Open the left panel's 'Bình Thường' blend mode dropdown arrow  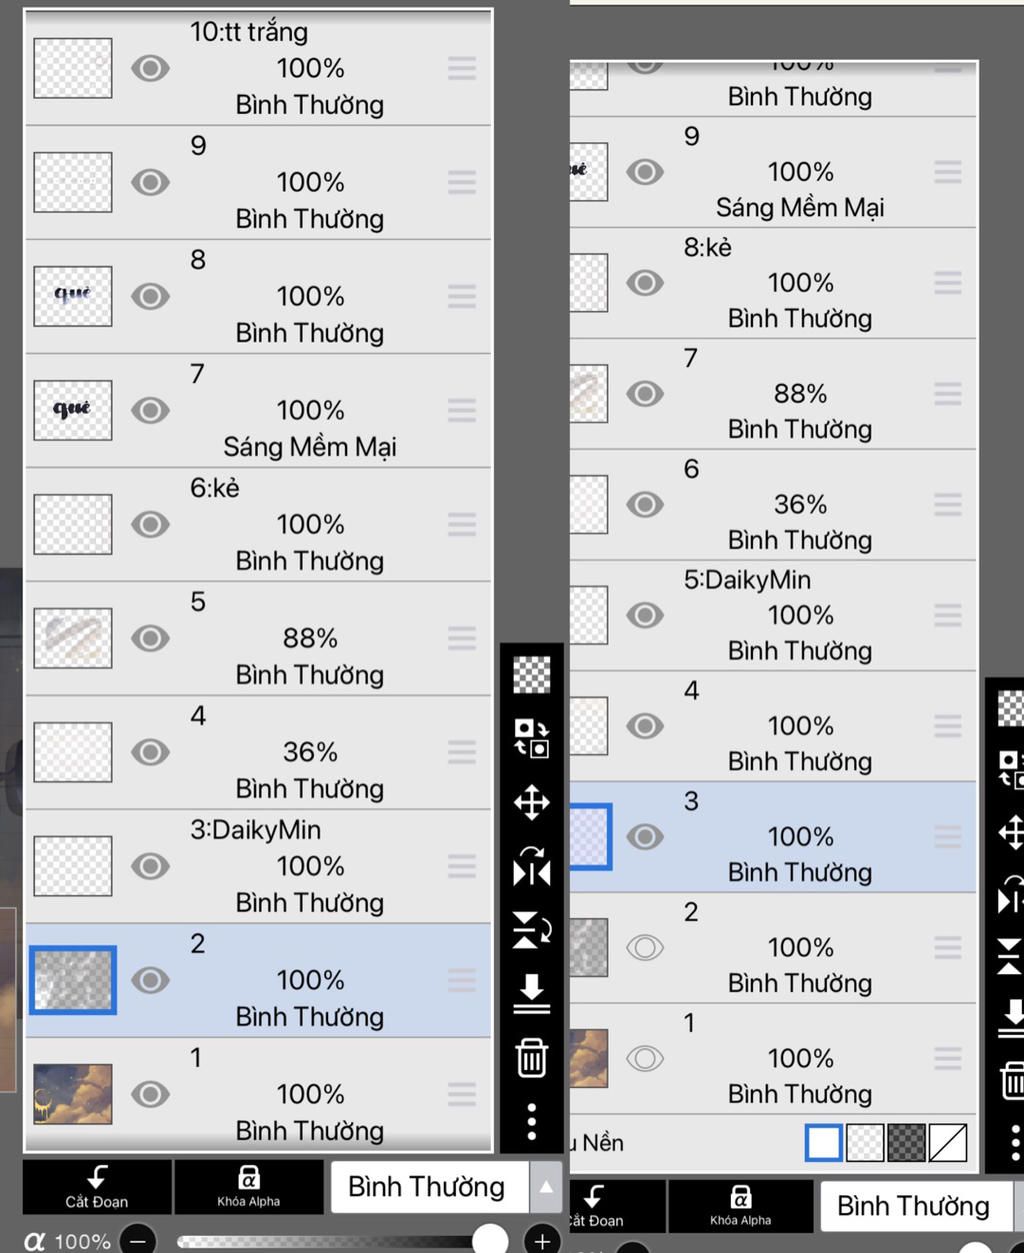tap(546, 1187)
